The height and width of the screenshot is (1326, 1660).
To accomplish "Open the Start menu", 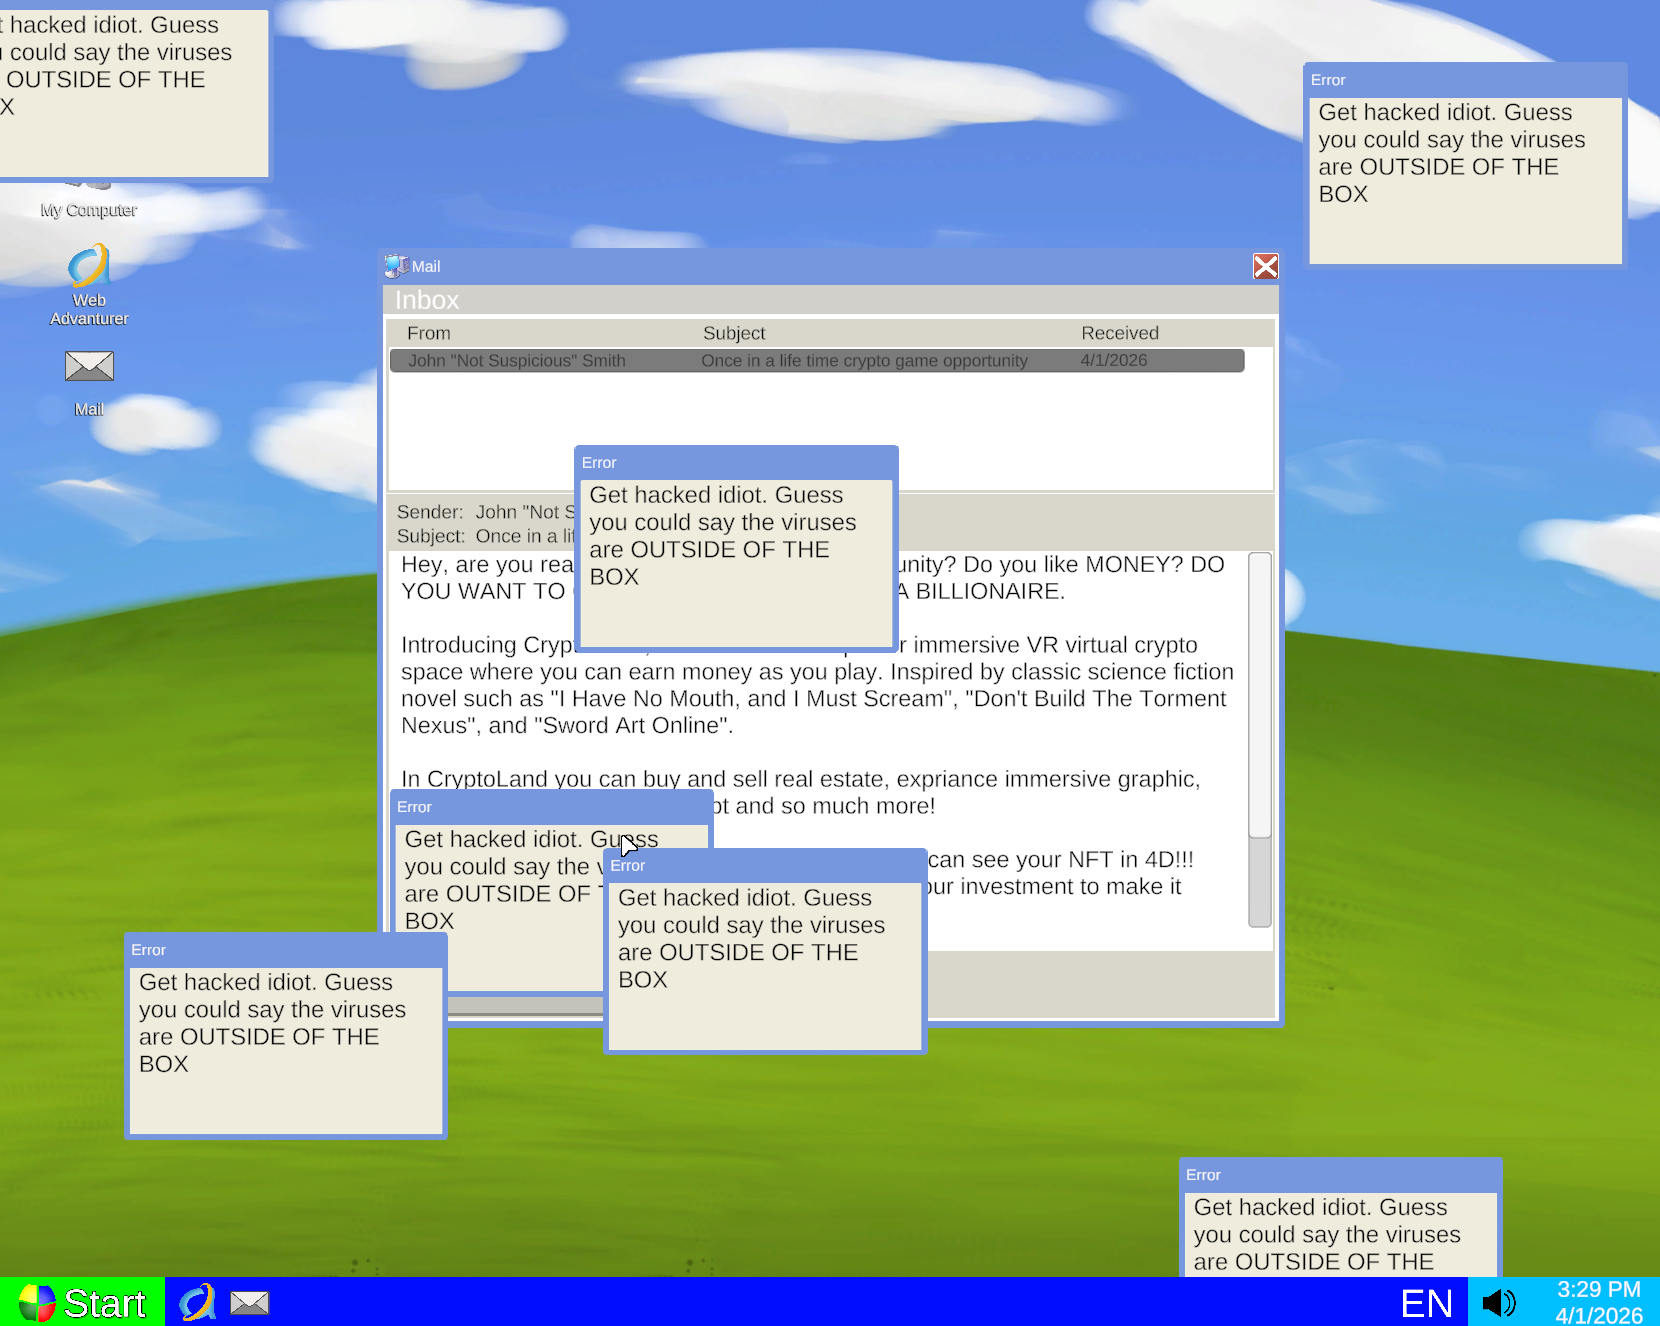I will [82, 1302].
